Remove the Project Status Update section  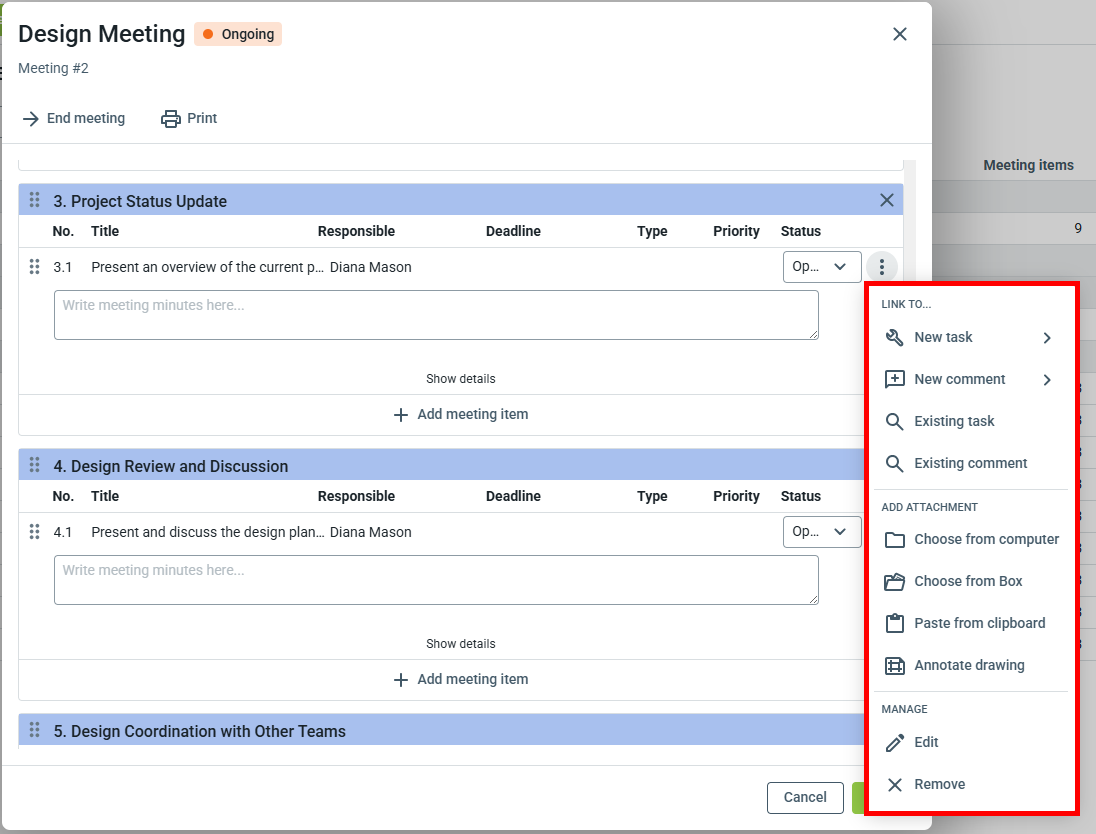[x=886, y=200]
